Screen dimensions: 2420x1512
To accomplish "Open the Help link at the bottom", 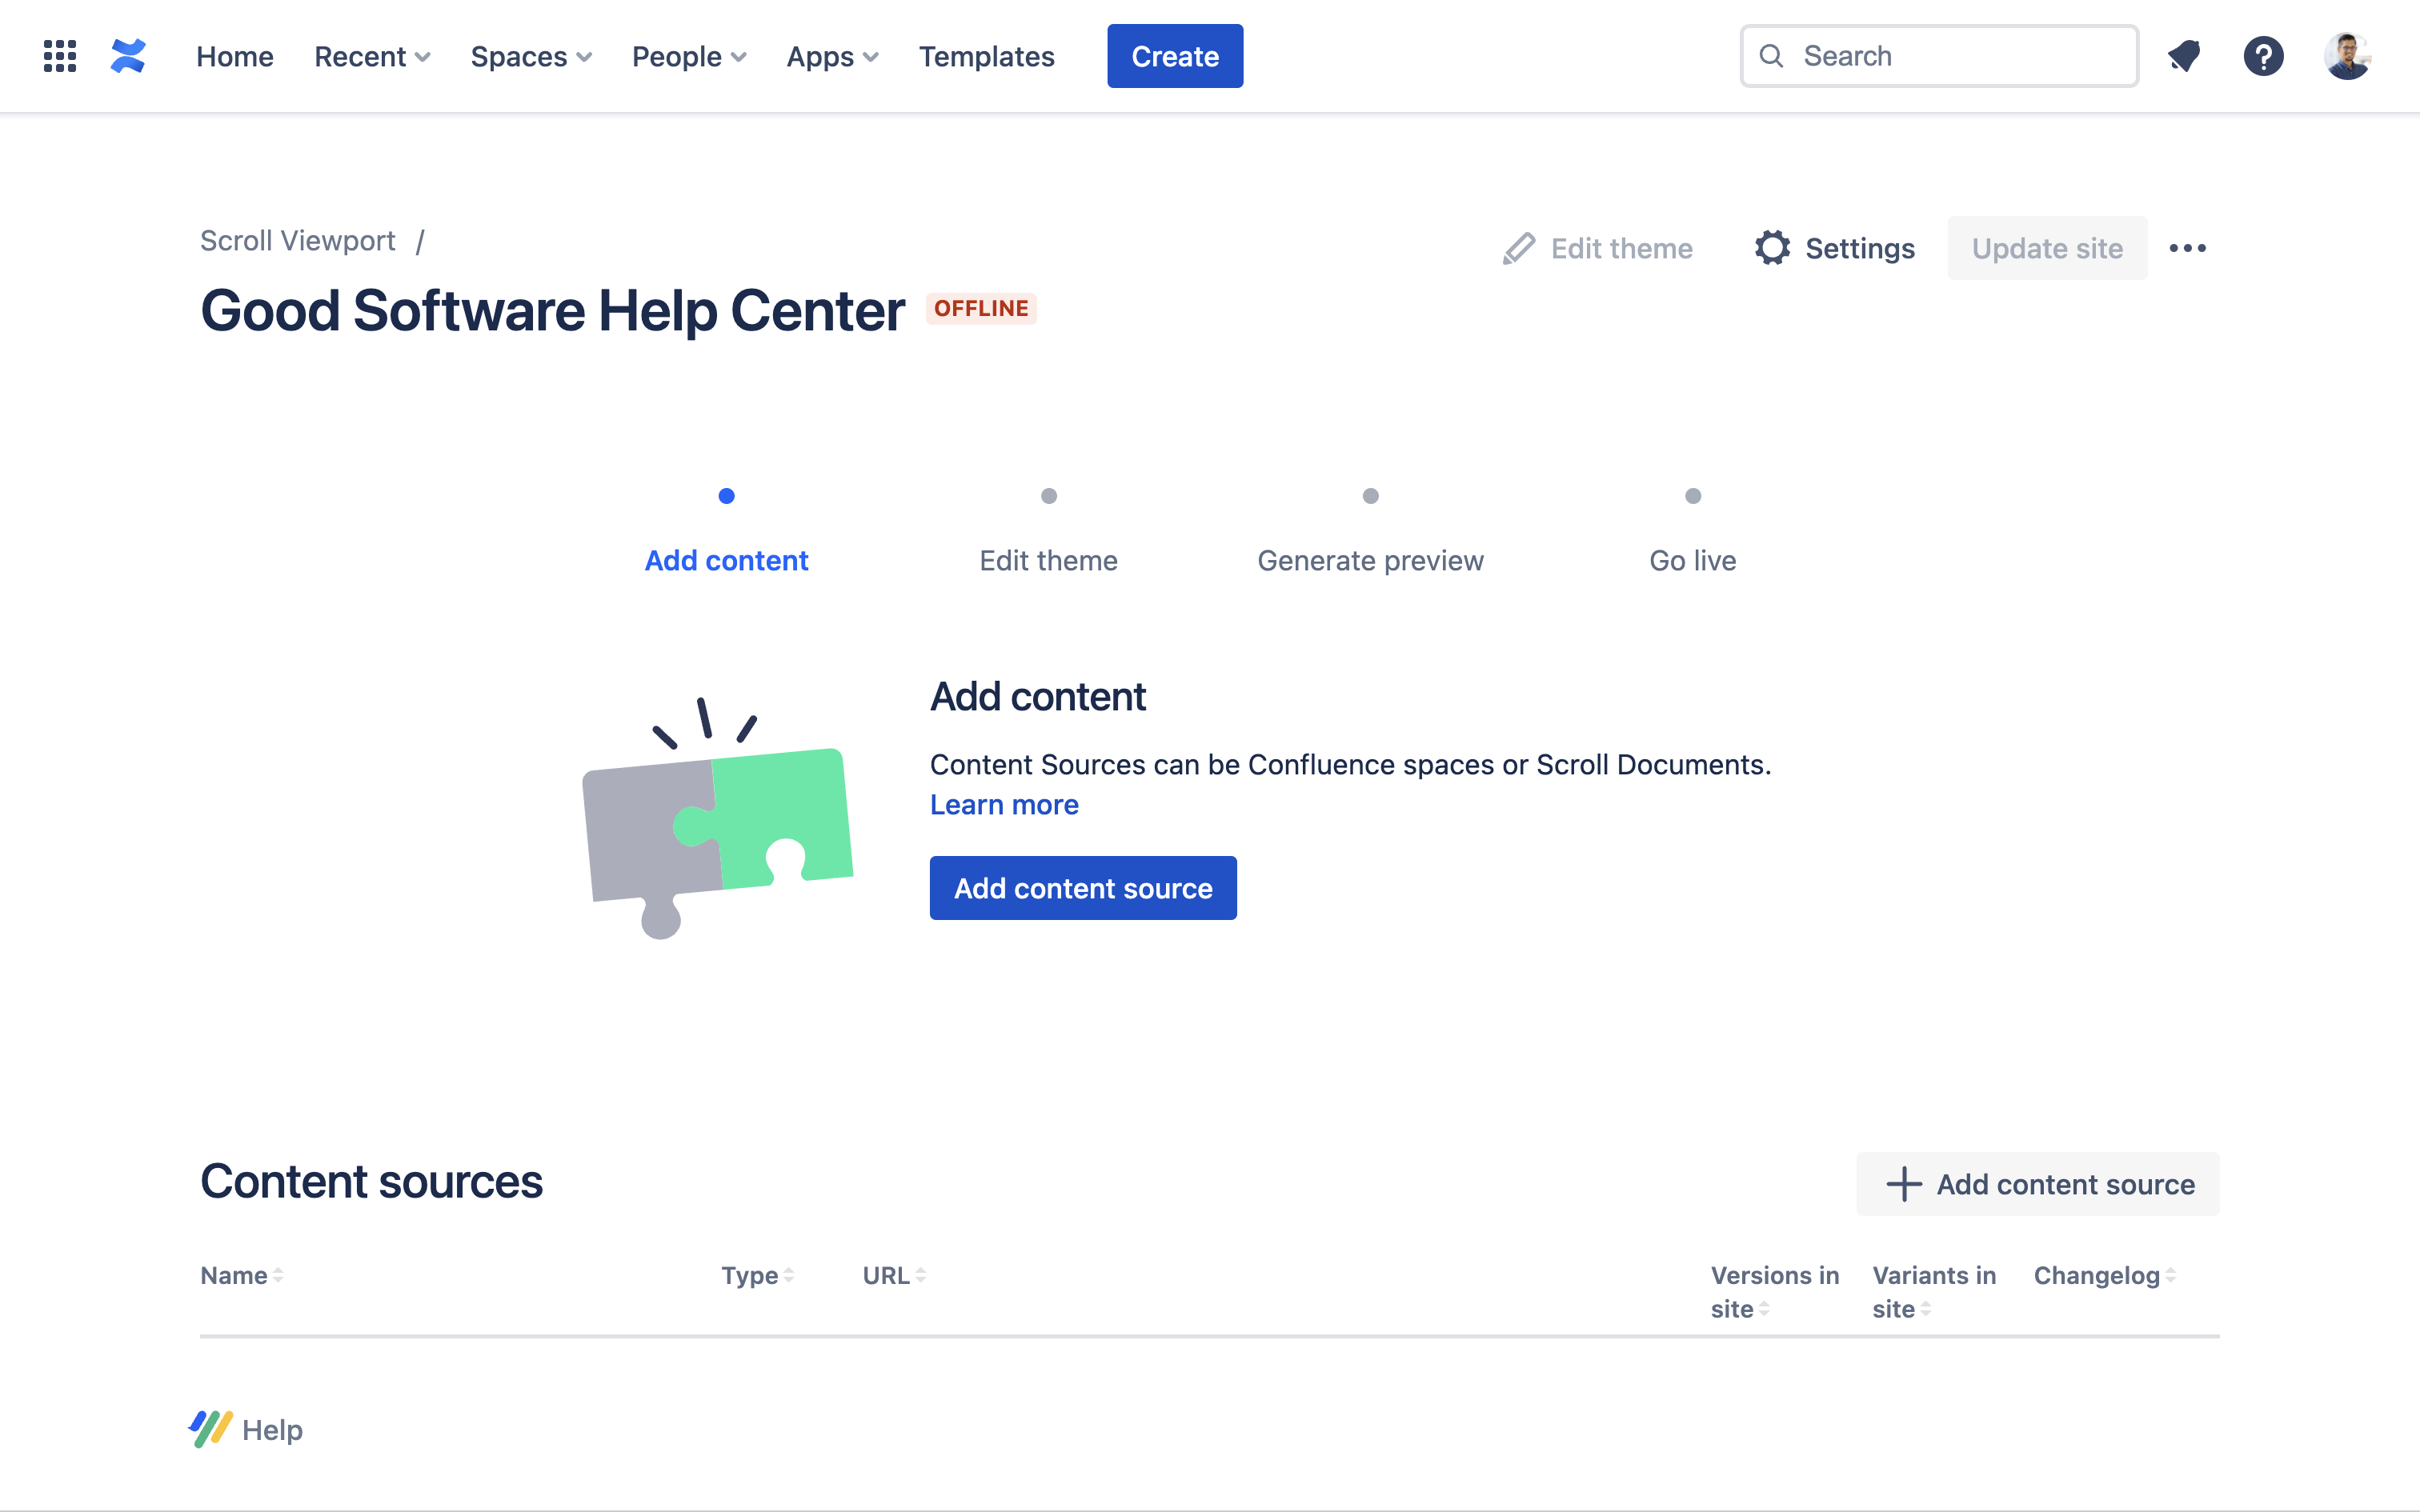I will (272, 1430).
